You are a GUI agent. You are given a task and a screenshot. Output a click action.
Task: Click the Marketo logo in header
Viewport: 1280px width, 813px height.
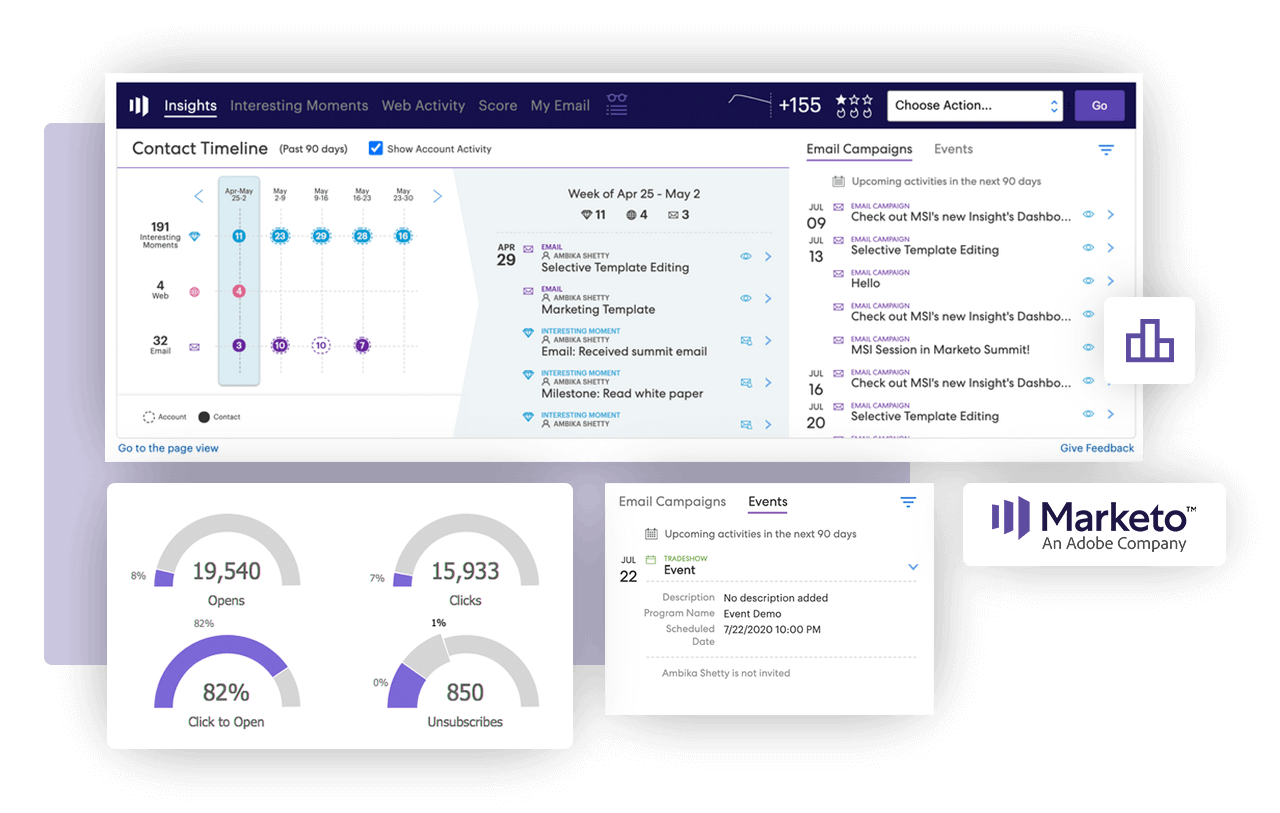(x=139, y=106)
